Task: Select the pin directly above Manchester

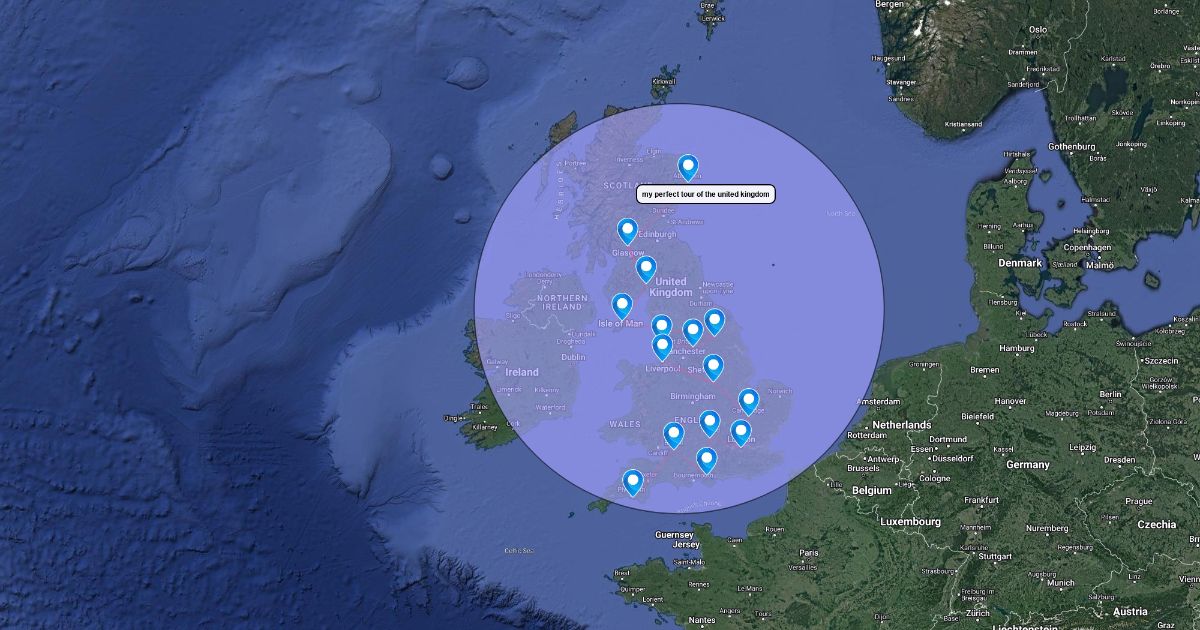Action: pos(692,331)
